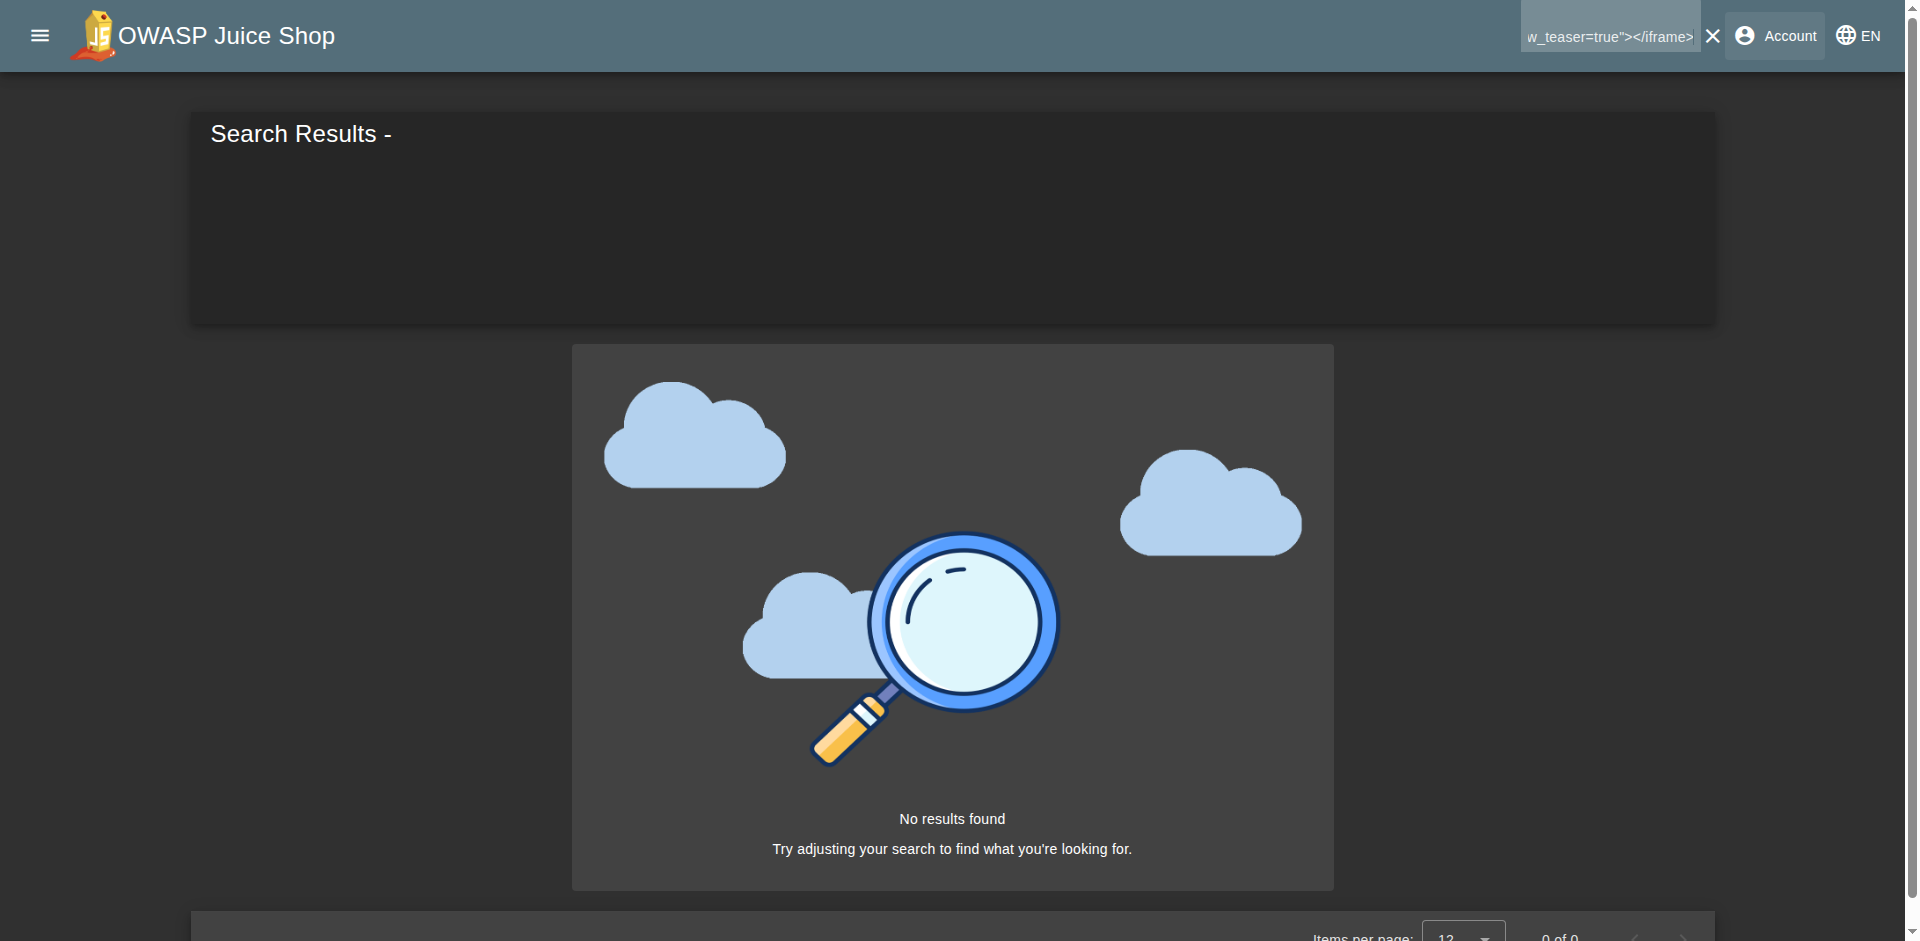
Task: Click the Juice Shop carton logo
Action: [94, 36]
